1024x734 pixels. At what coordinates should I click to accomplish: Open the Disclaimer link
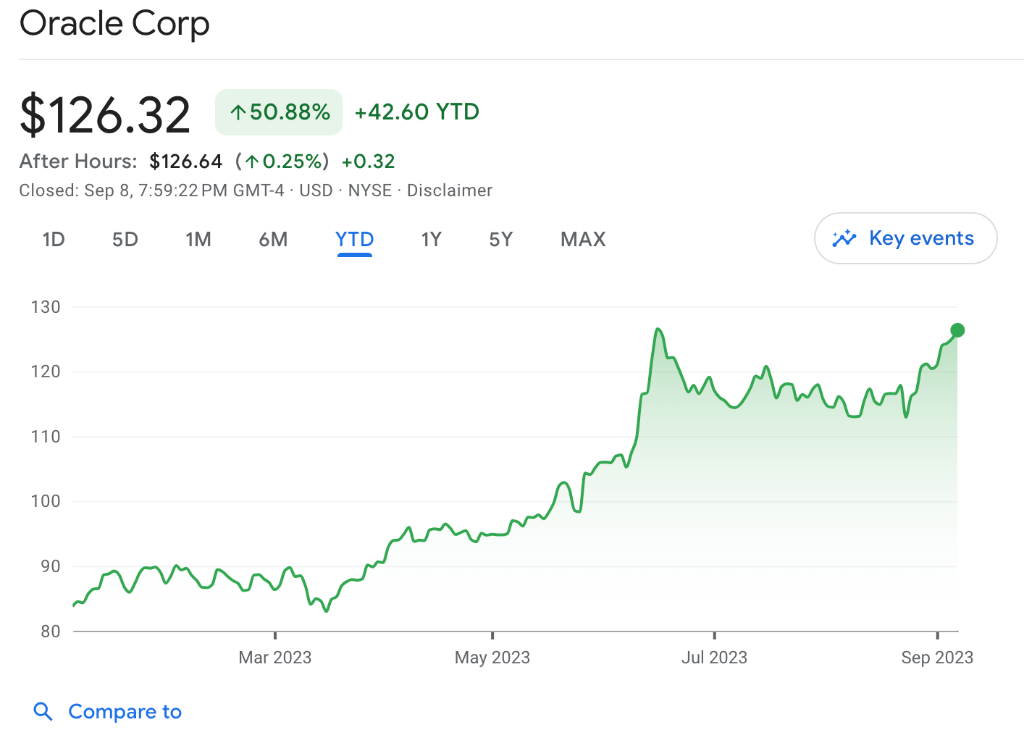point(449,190)
